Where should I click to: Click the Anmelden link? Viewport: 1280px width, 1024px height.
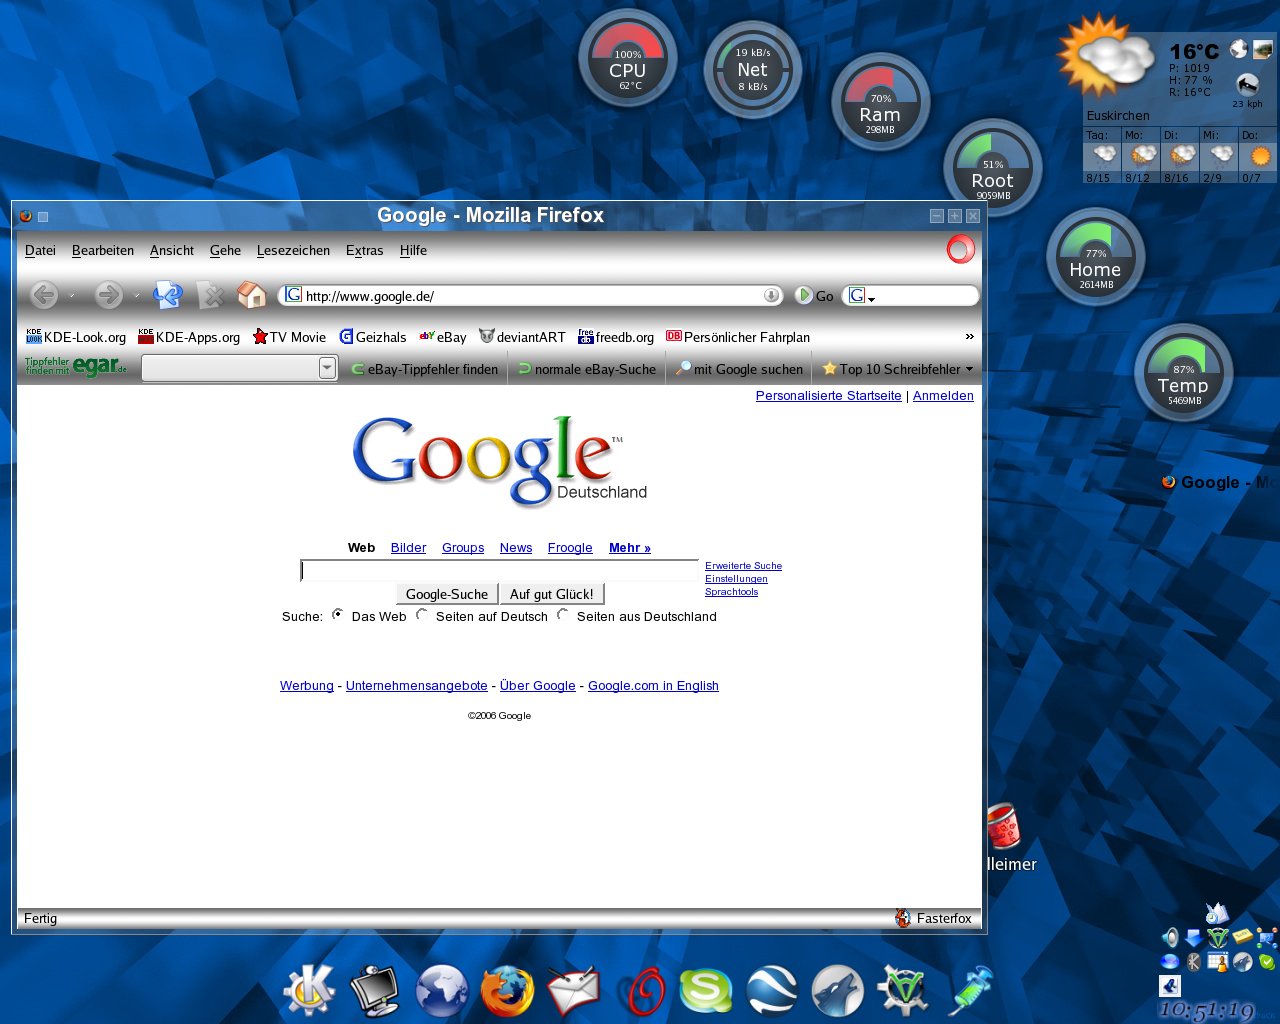943,395
